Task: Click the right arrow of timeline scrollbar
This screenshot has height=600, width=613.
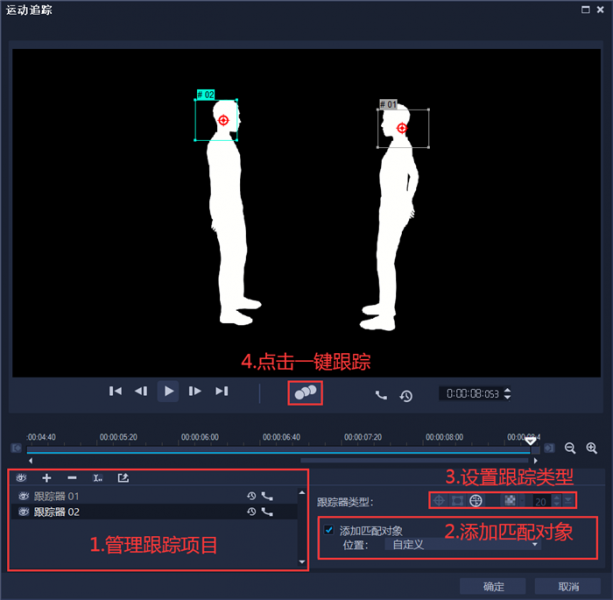Action: (535, 461)
